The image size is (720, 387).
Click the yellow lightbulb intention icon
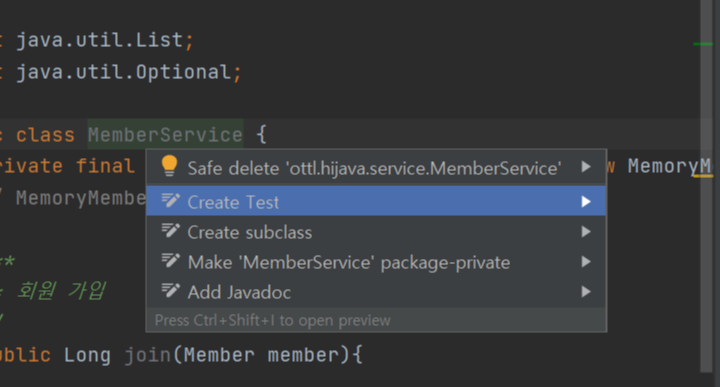point(169,166)
